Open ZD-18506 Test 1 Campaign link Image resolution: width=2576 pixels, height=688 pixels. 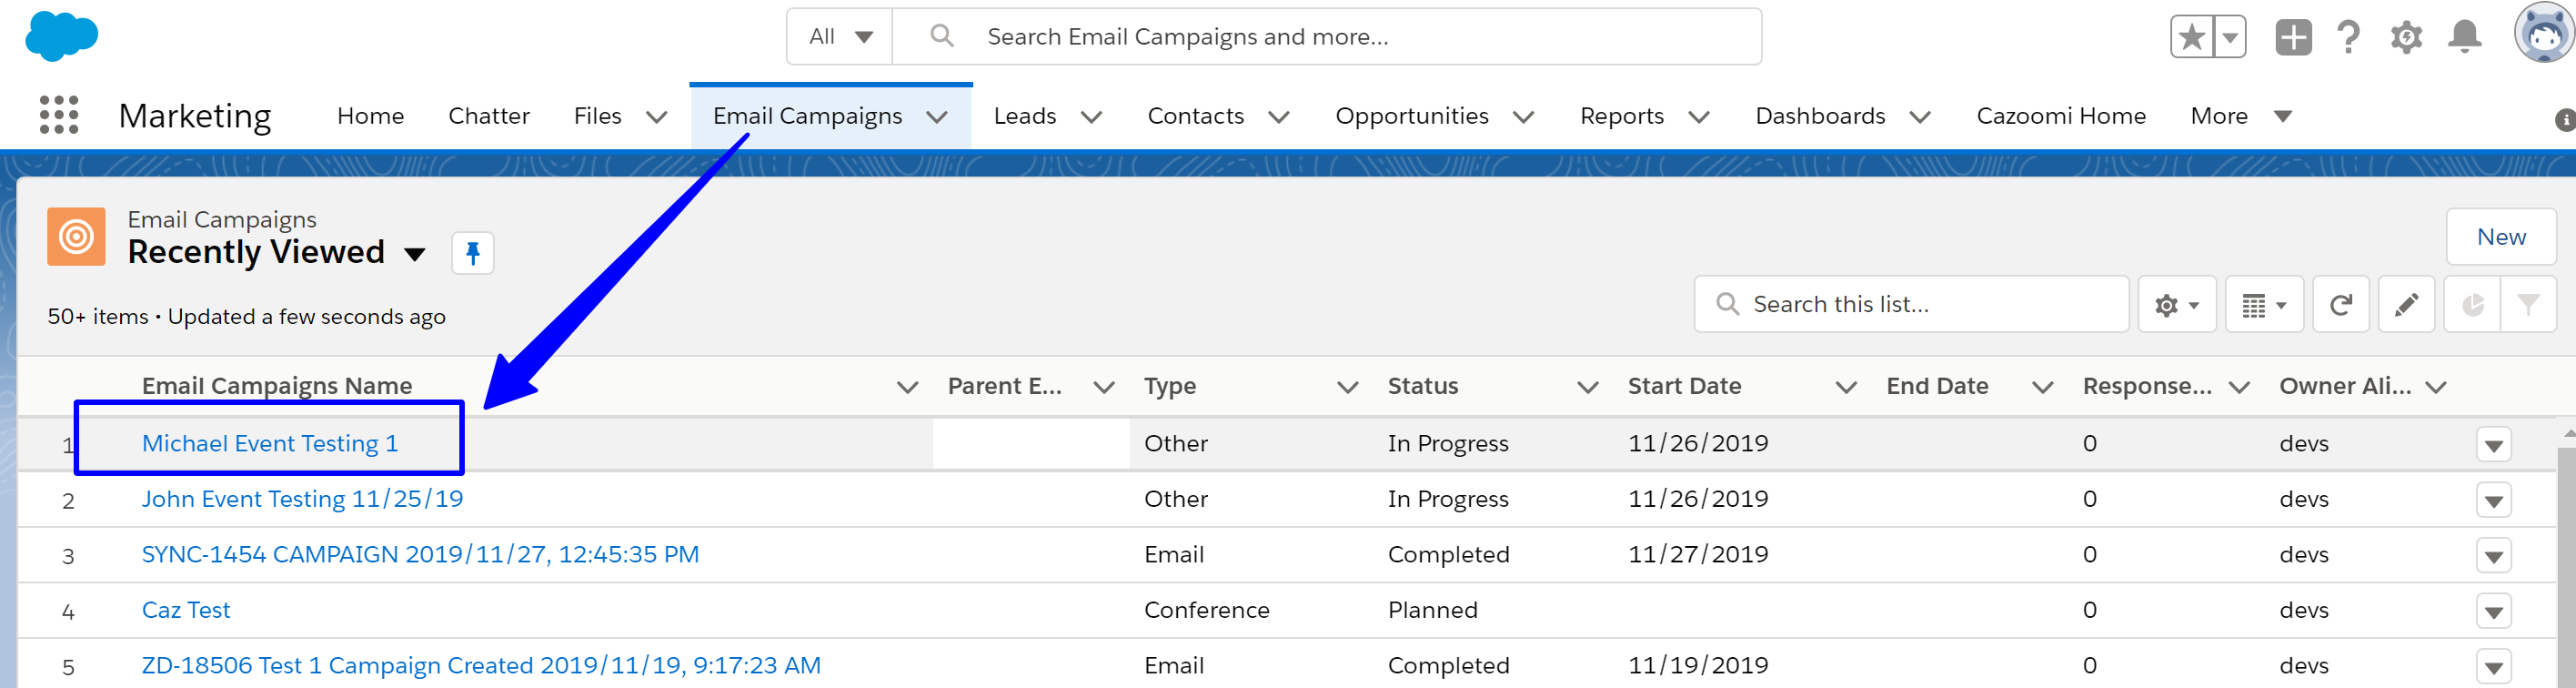pyautogui.click(x=481, y=665)
